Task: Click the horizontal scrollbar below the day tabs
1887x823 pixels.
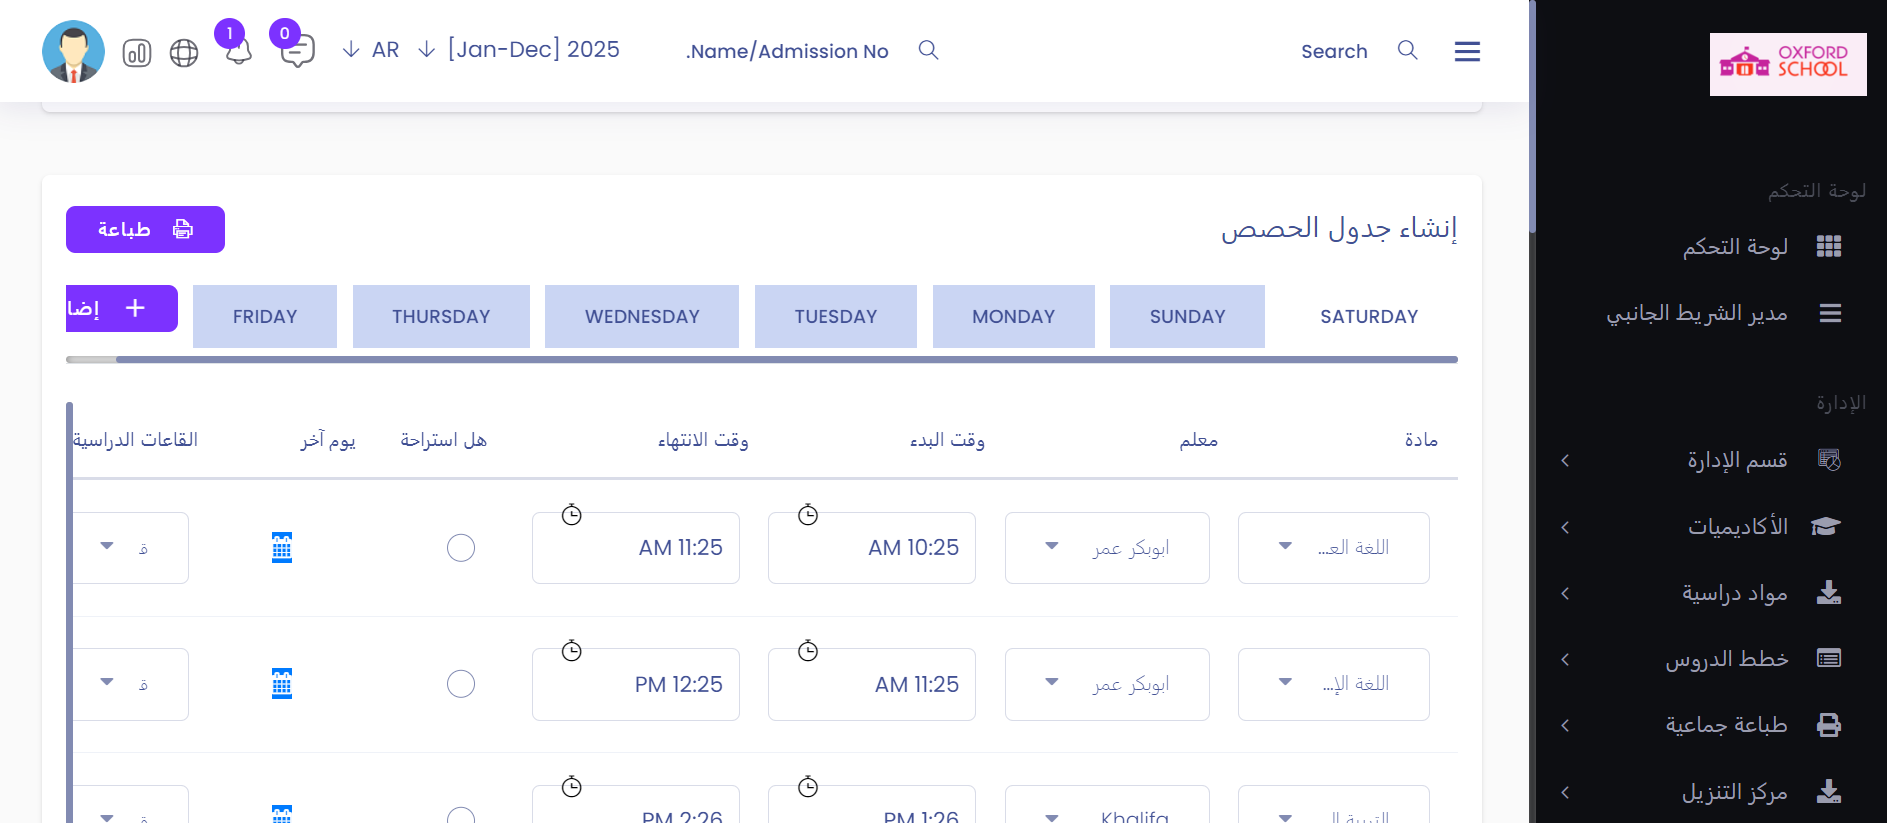Action: coord(761,359)
